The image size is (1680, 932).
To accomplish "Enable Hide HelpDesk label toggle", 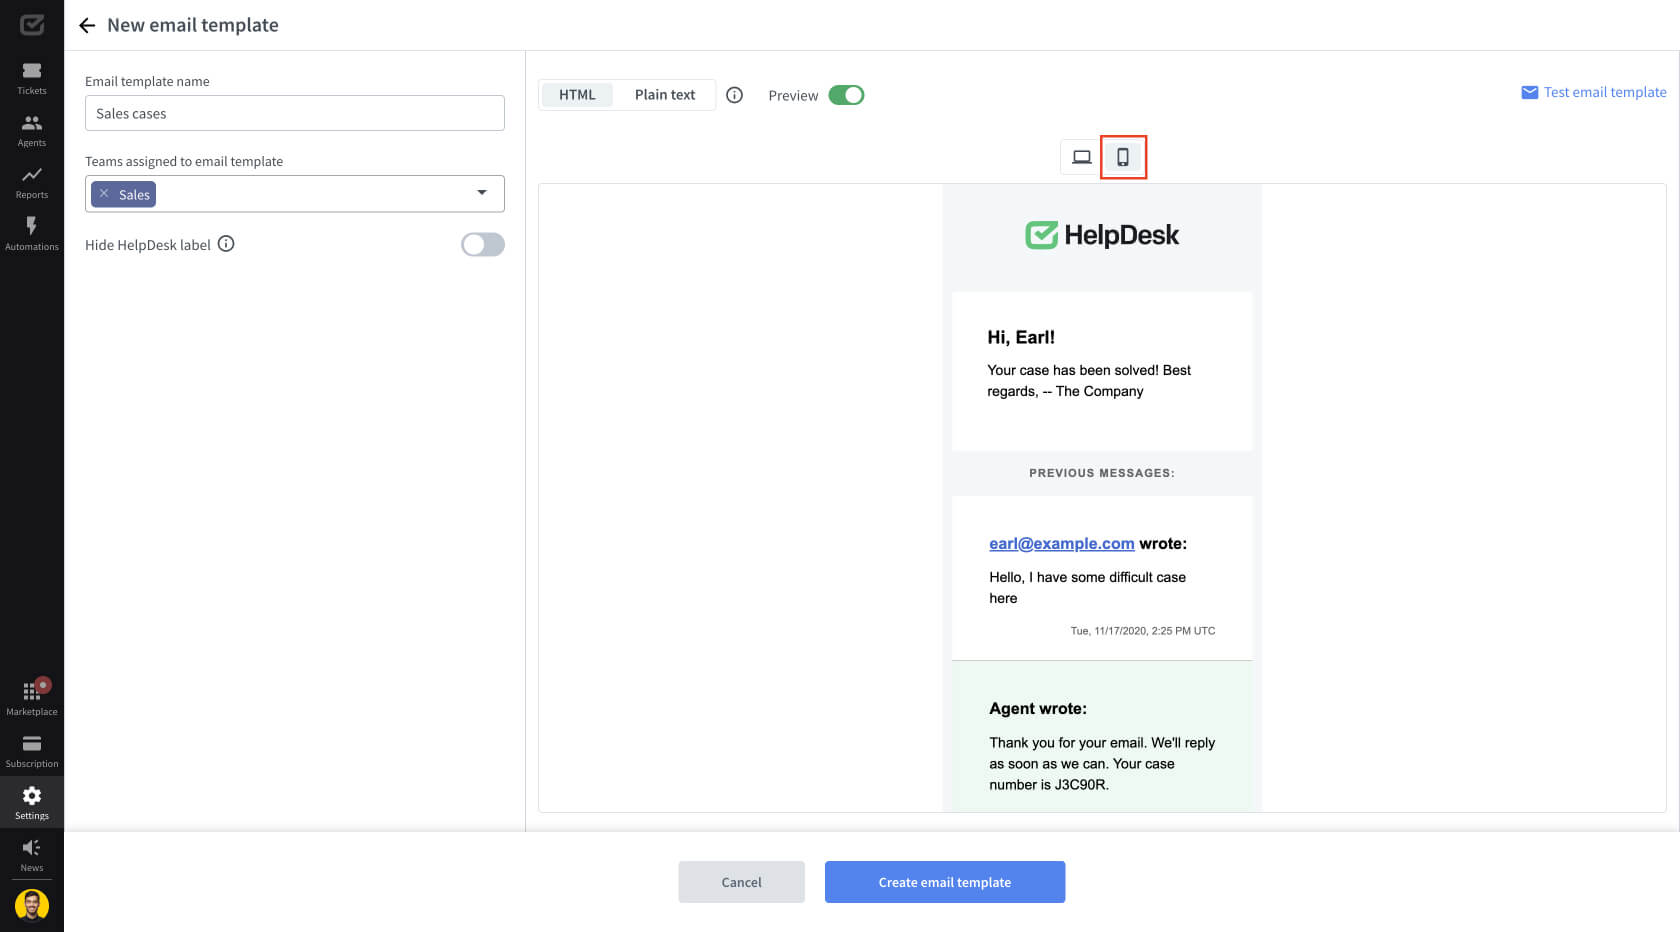I will pos(483,244).
